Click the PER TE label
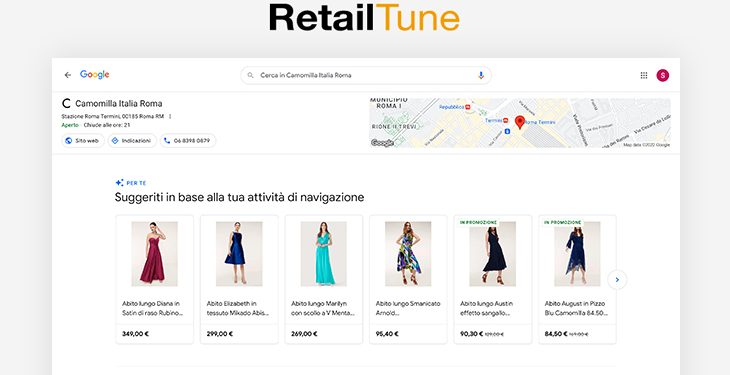This screenshot has height=375, width=730. click(x=136, y=183)
